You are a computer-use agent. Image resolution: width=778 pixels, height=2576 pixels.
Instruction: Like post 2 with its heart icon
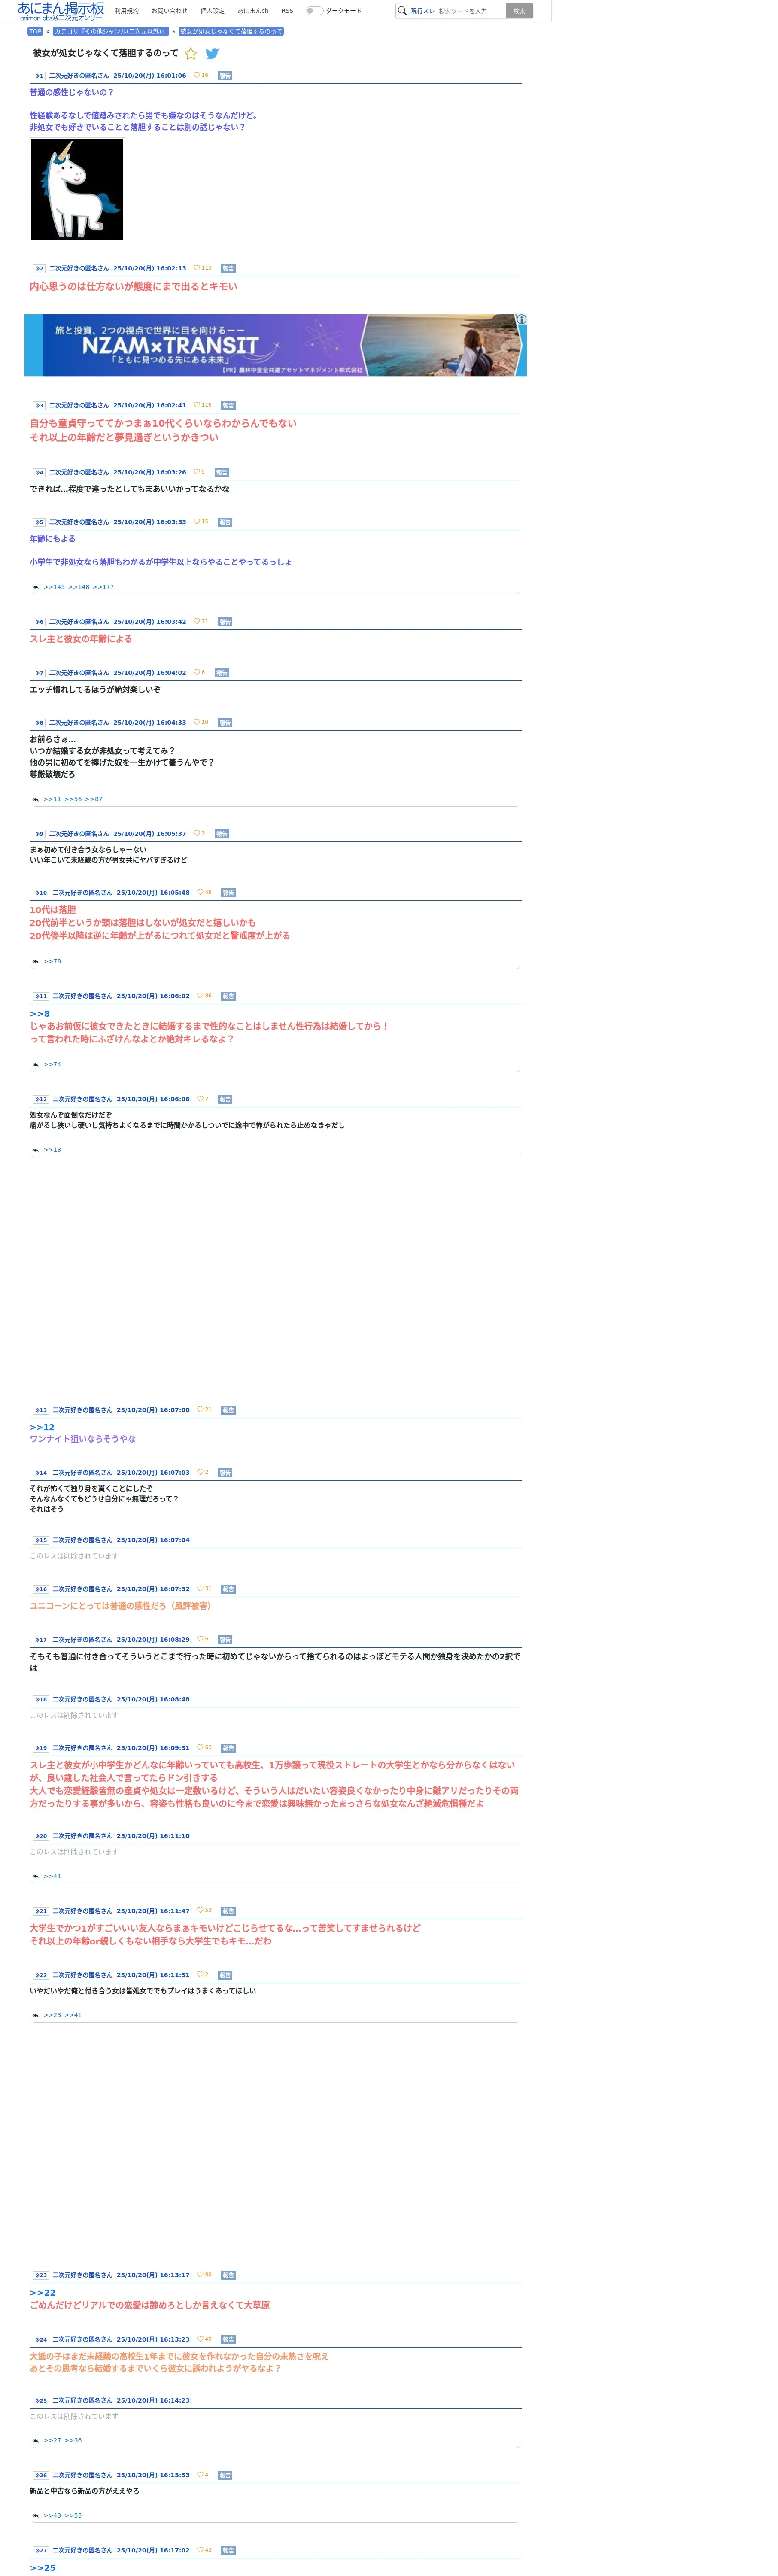click(x=197, y=268)
